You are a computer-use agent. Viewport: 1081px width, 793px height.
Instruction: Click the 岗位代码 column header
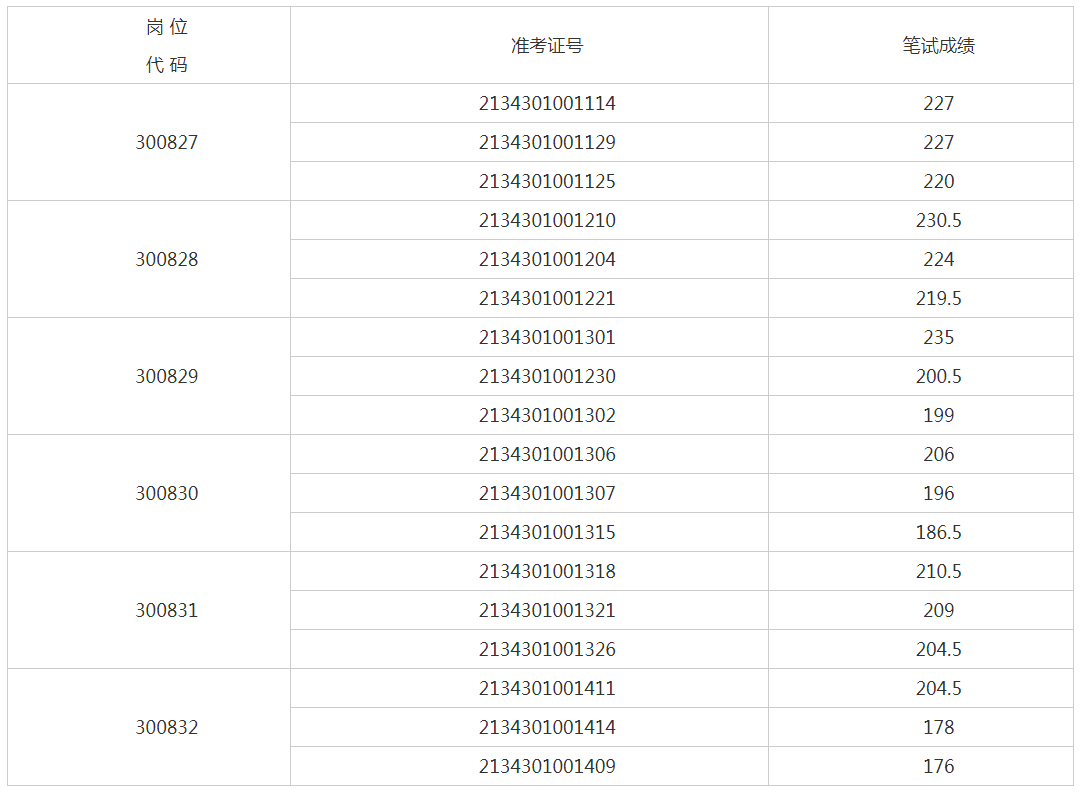tap(167, 46)
